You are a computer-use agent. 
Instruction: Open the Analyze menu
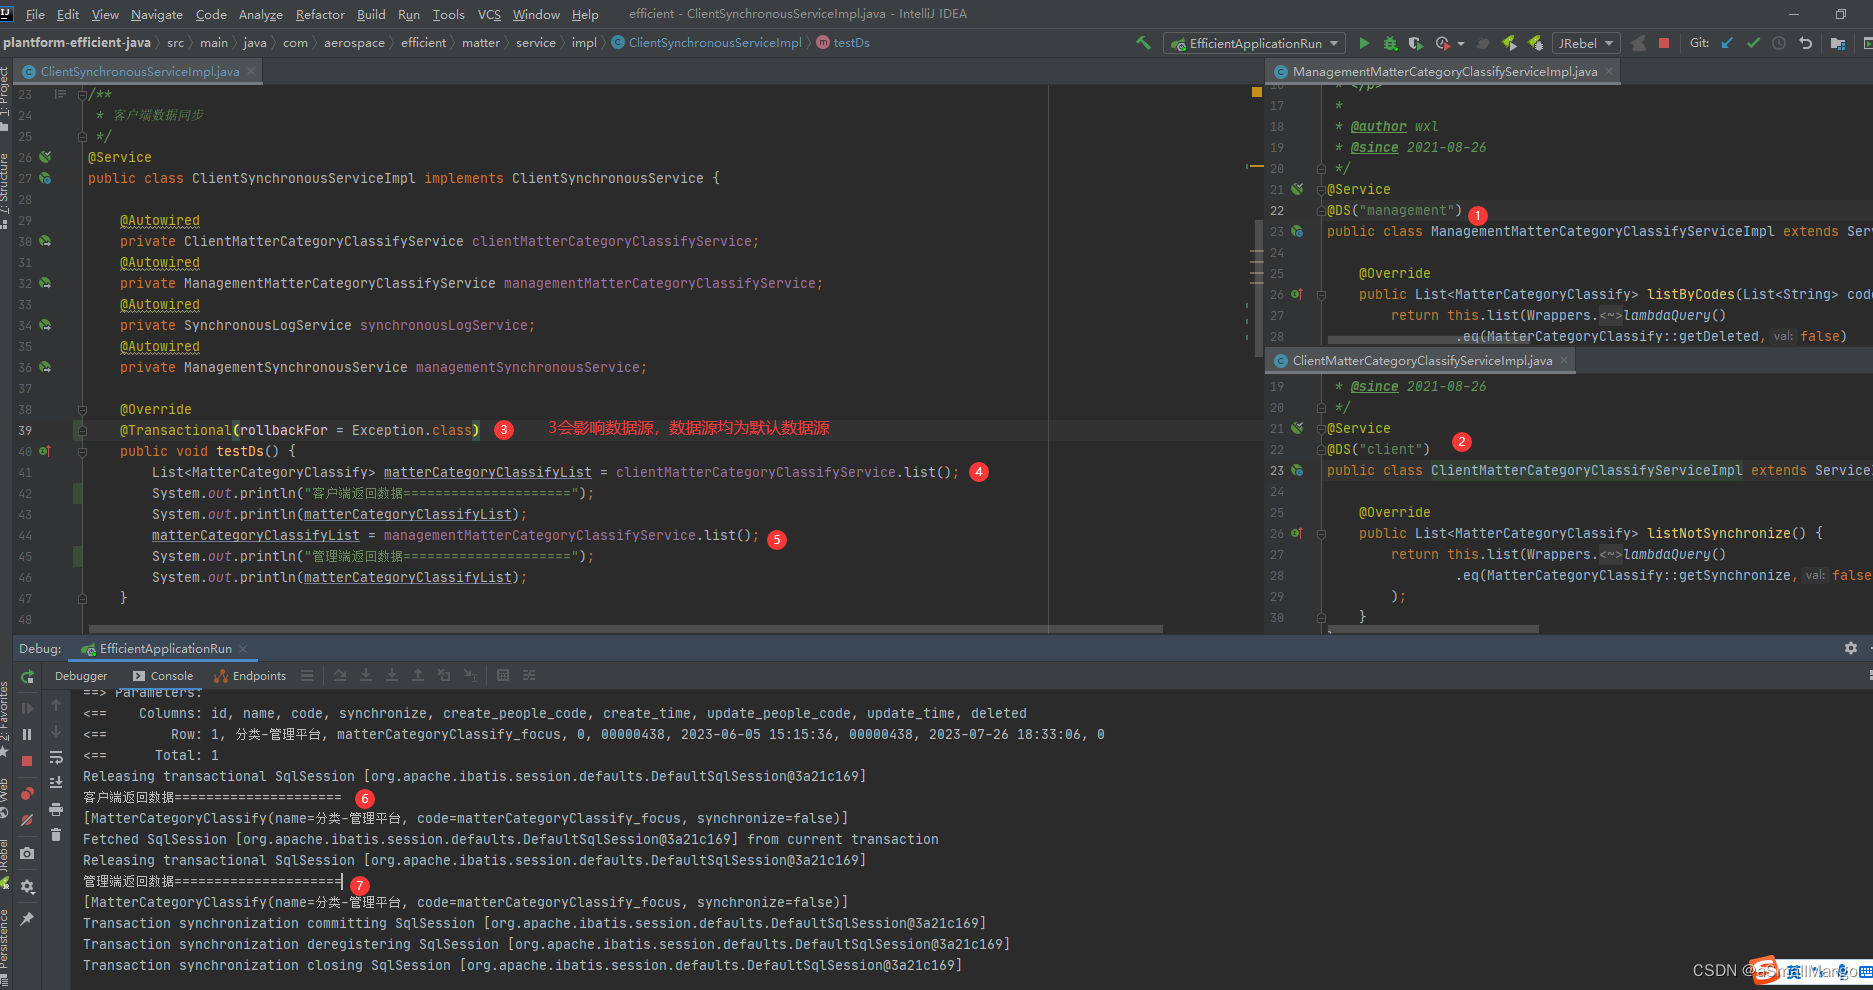(x=261, y=14)
